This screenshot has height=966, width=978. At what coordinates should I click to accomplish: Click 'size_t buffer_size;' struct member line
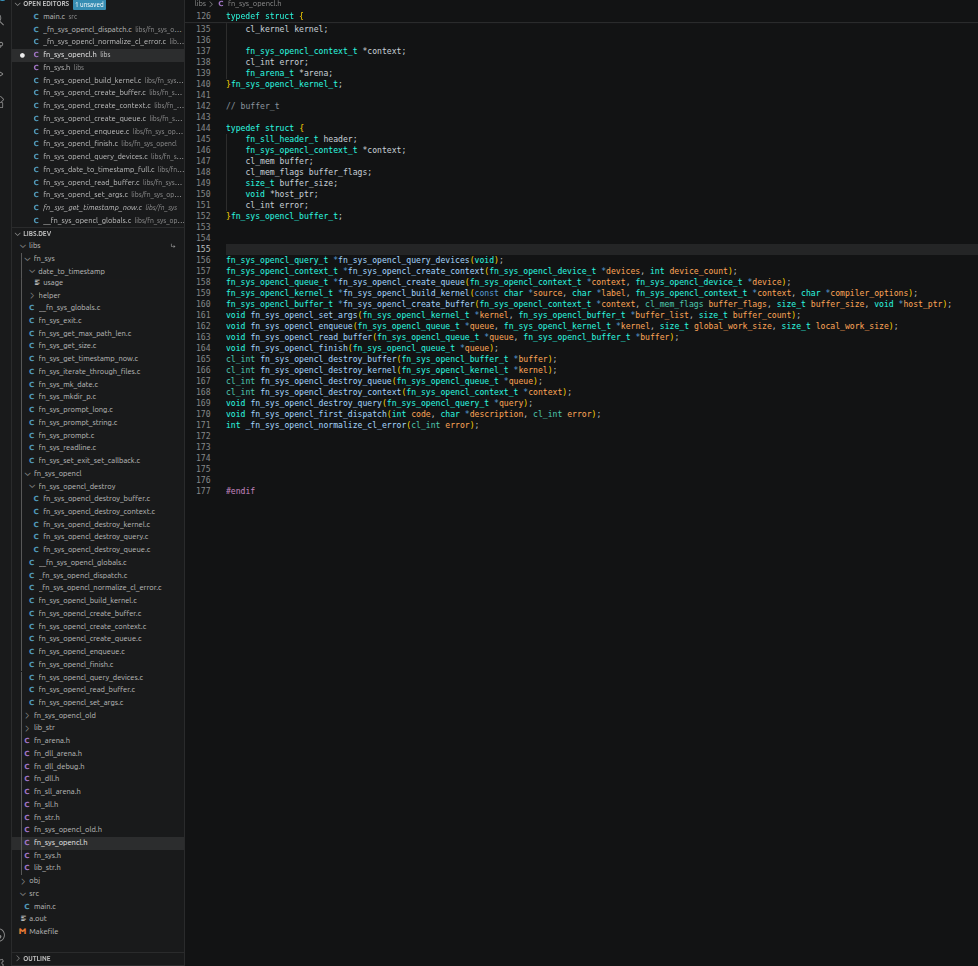291,183
